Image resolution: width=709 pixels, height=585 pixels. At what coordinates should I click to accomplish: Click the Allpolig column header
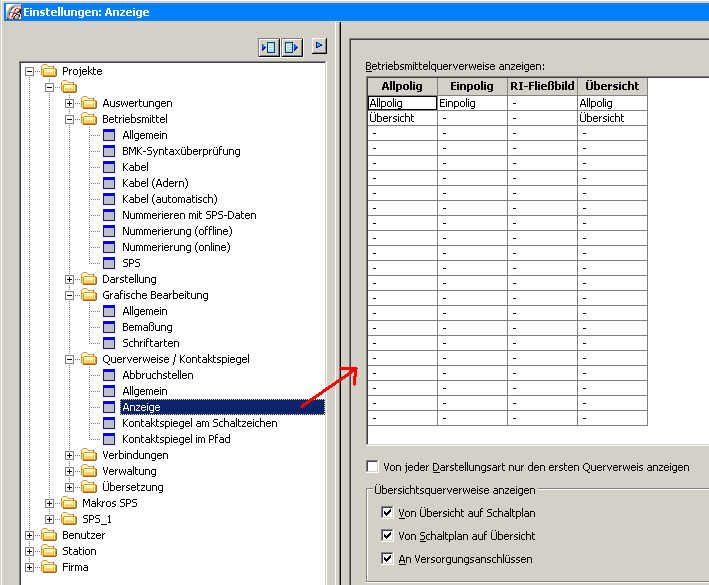[402, 86]
